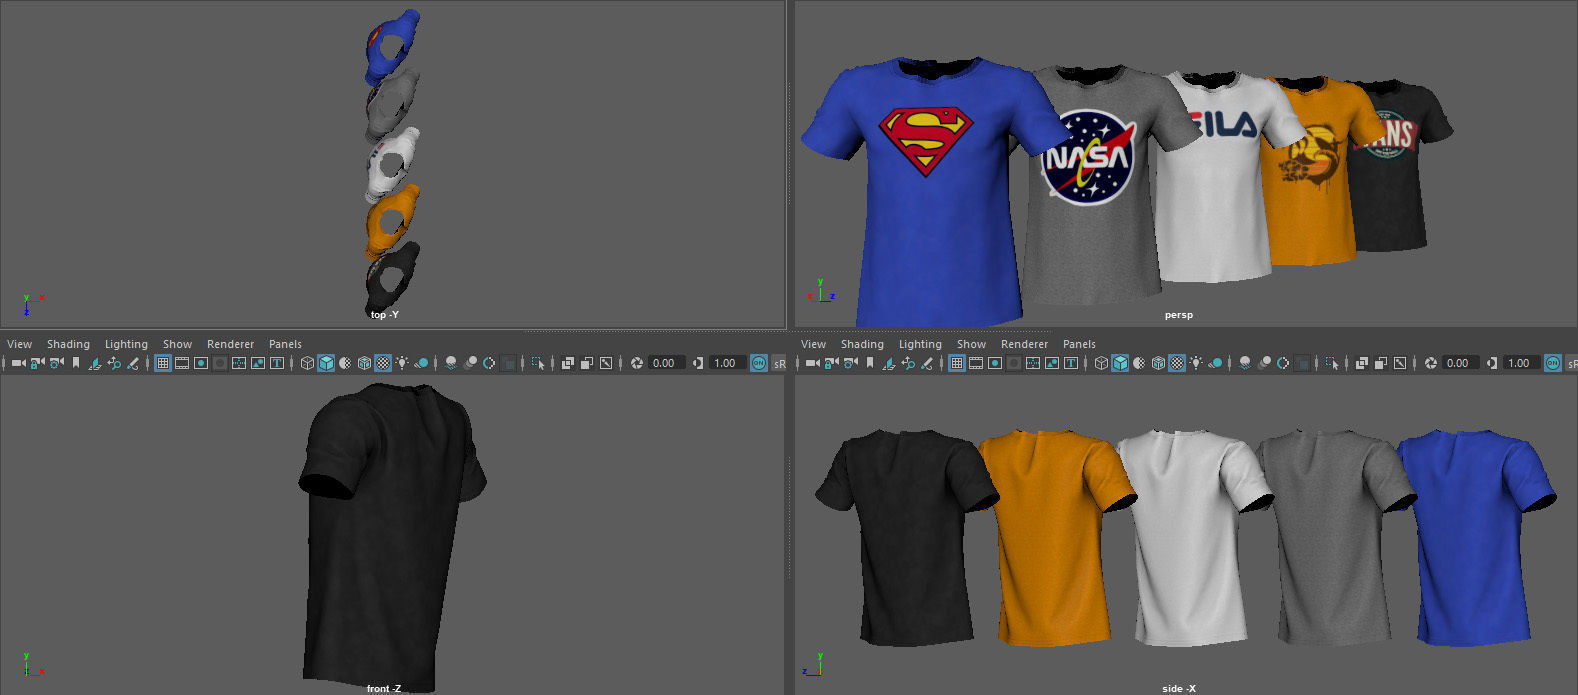
Task: Open Lighting menu in side view panel
Action: [920, 344]
